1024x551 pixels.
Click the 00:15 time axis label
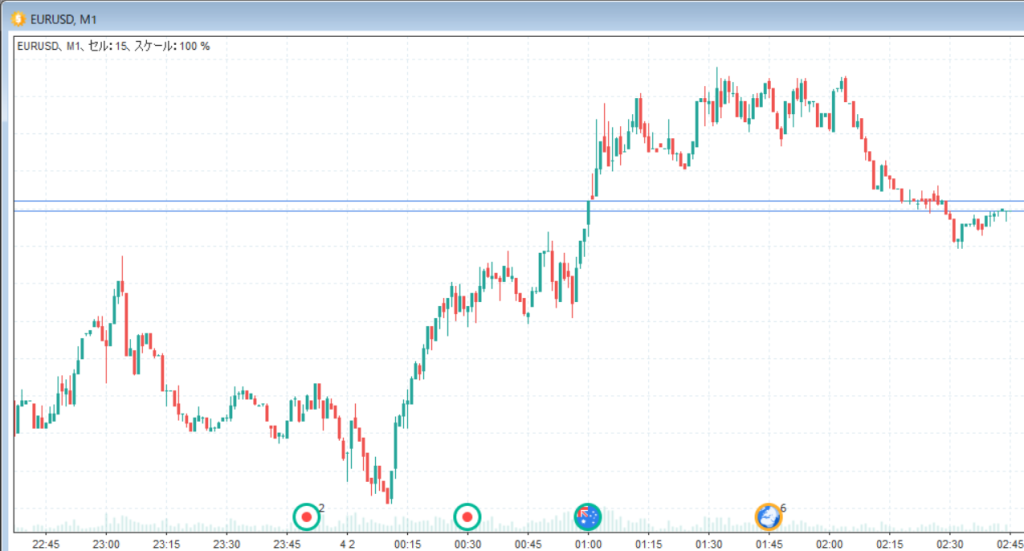click(407, 544)
